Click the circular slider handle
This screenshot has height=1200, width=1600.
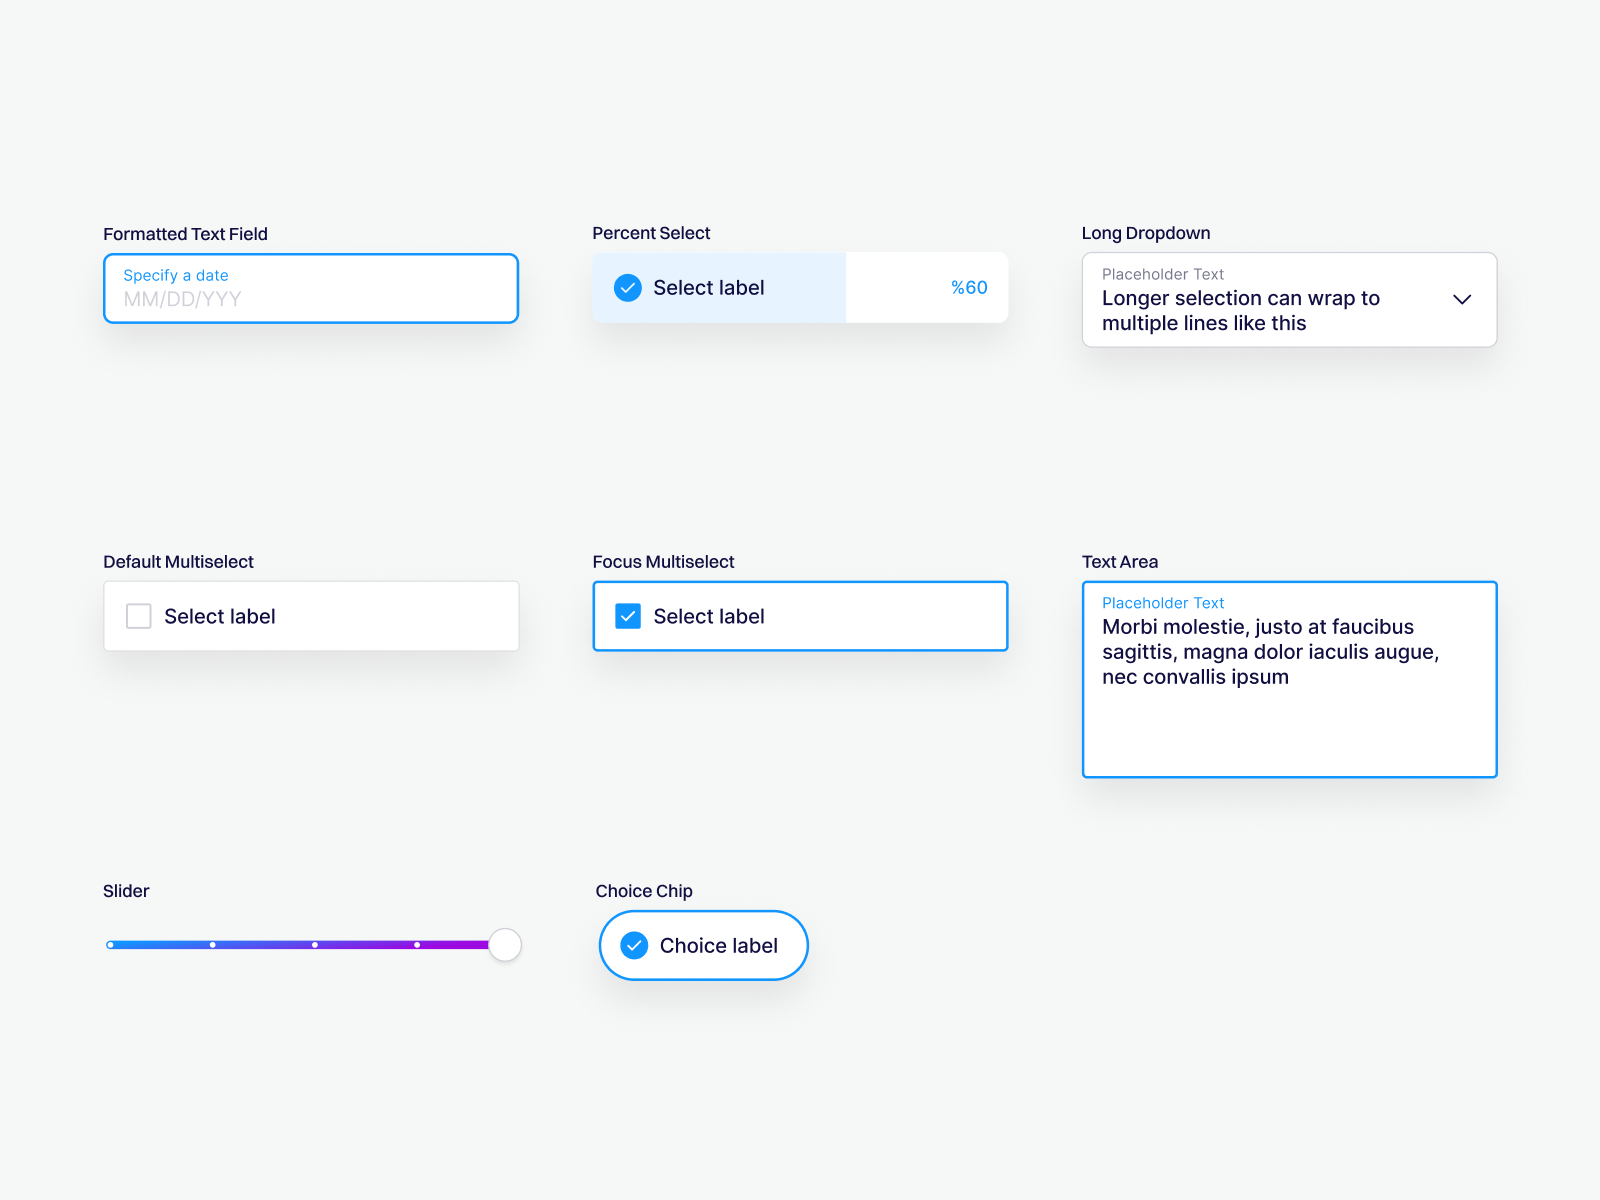pyautogui.click(x=505, y=944)
